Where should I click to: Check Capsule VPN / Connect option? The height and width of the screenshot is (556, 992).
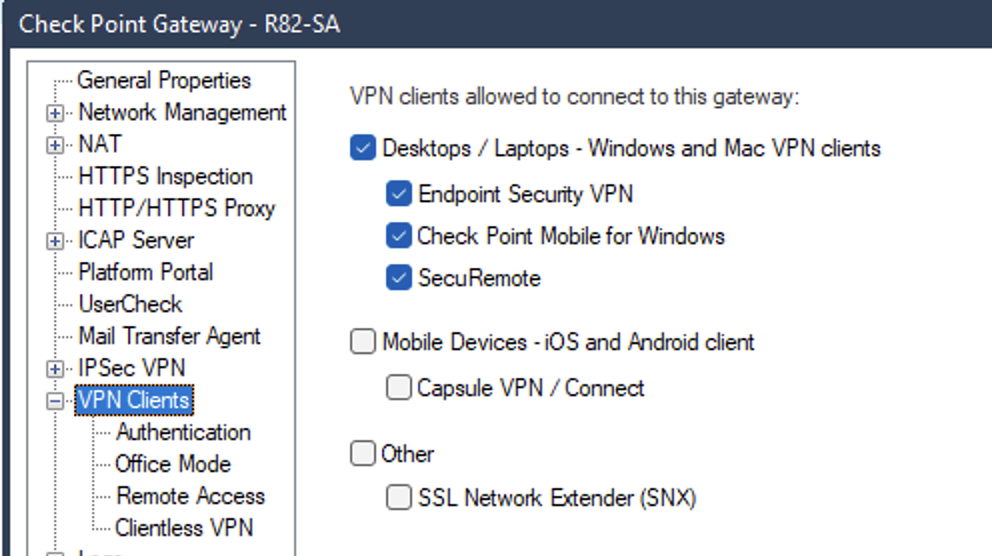click(399, 387)
